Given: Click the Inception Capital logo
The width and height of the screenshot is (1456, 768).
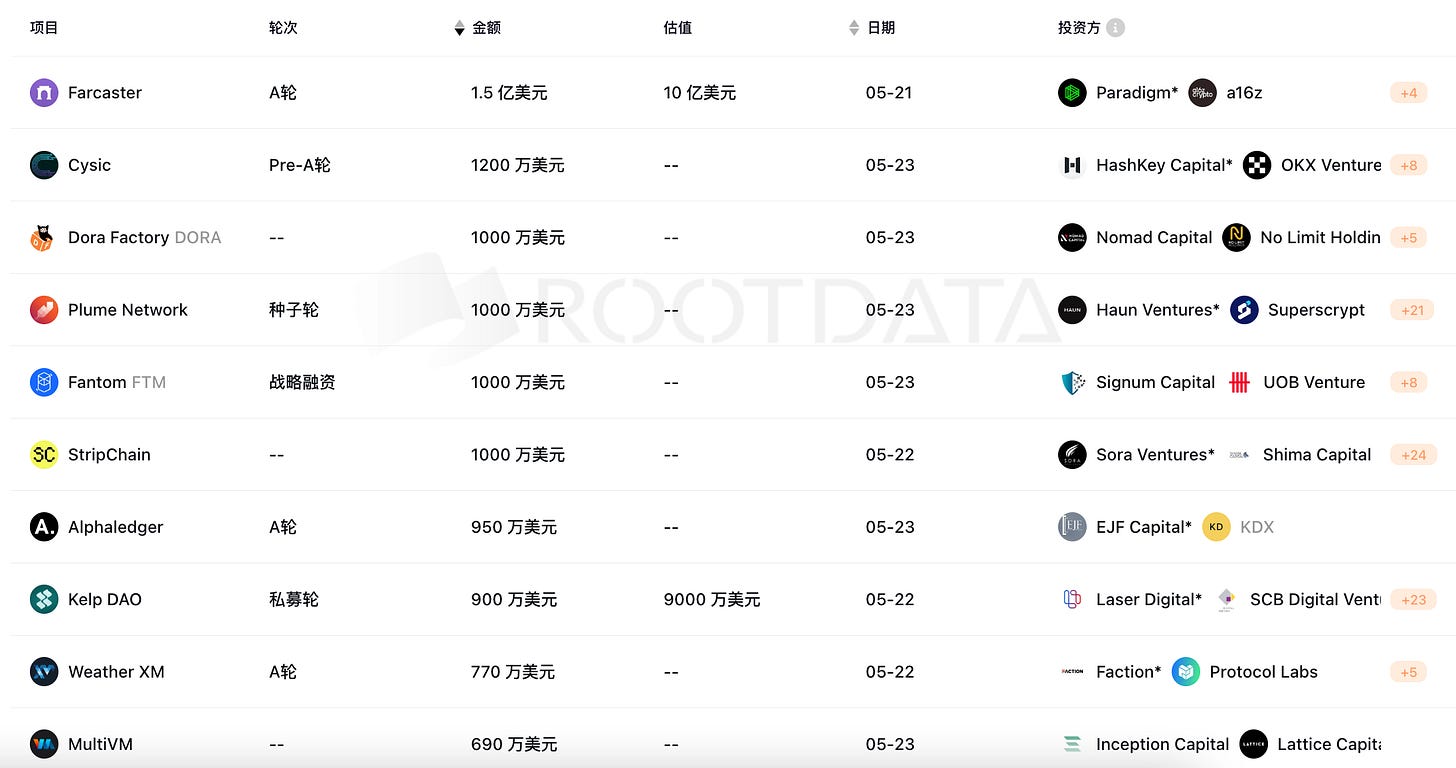Looking at the screenshot, I should point(1072,744).
